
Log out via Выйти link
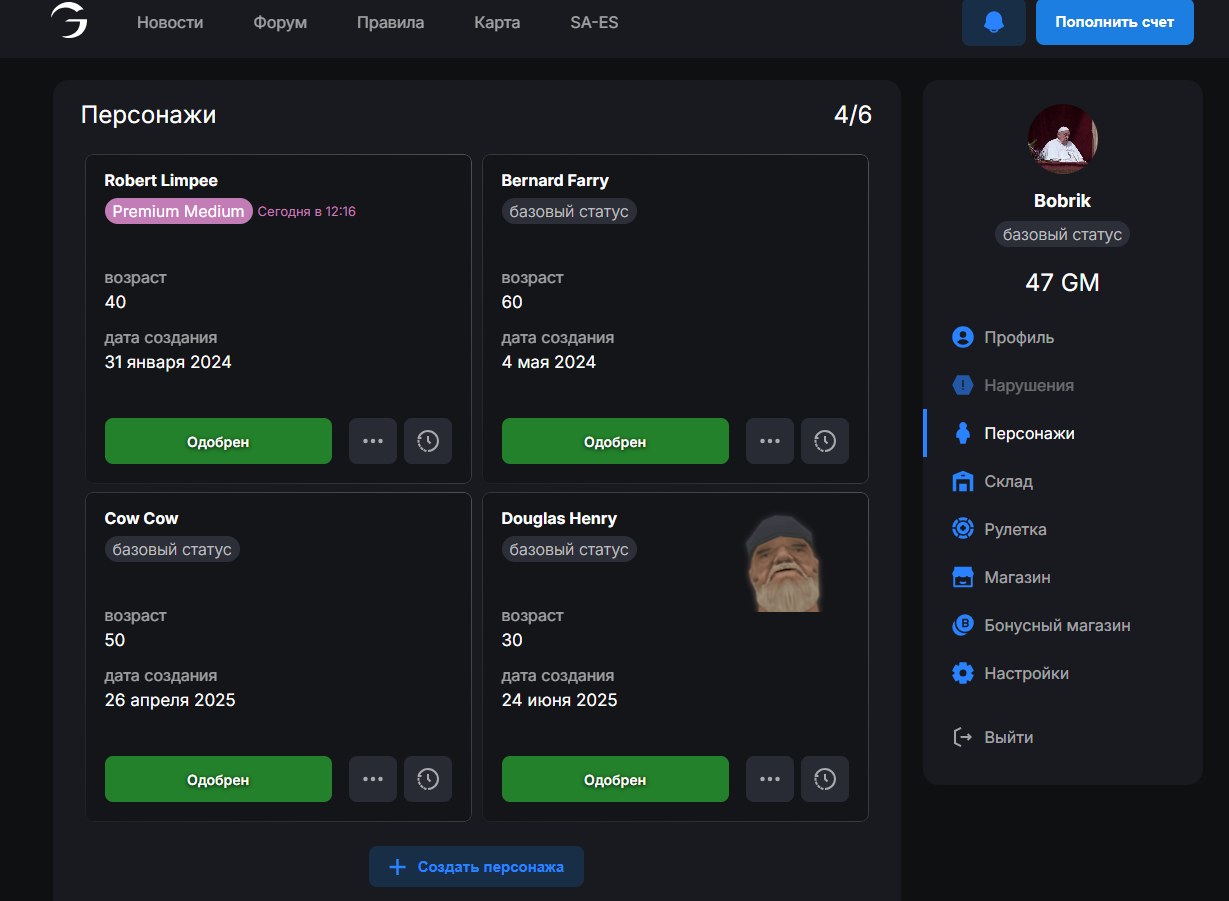pos(1008,737)
